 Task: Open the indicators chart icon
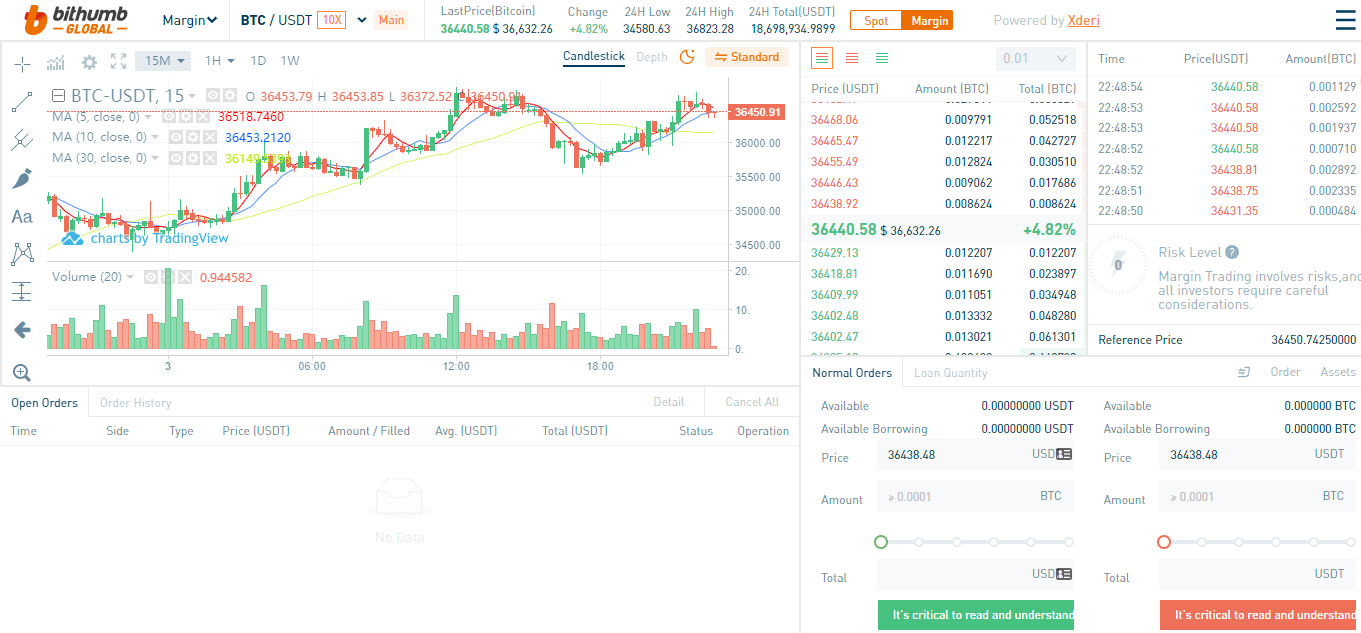coord(56,62)
